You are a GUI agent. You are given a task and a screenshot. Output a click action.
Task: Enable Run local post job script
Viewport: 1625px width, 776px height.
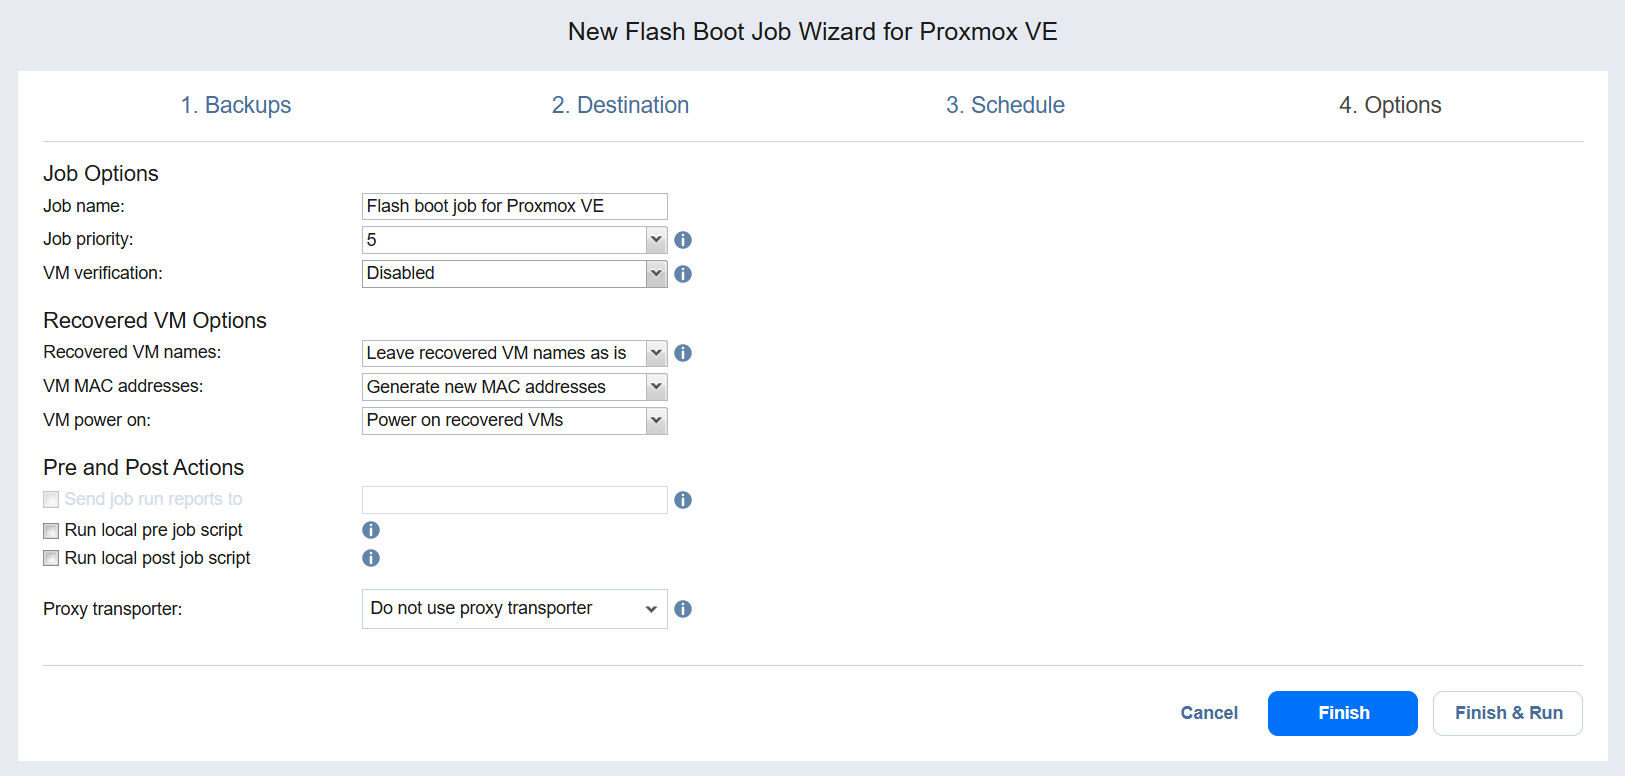[x=51, y=559]
